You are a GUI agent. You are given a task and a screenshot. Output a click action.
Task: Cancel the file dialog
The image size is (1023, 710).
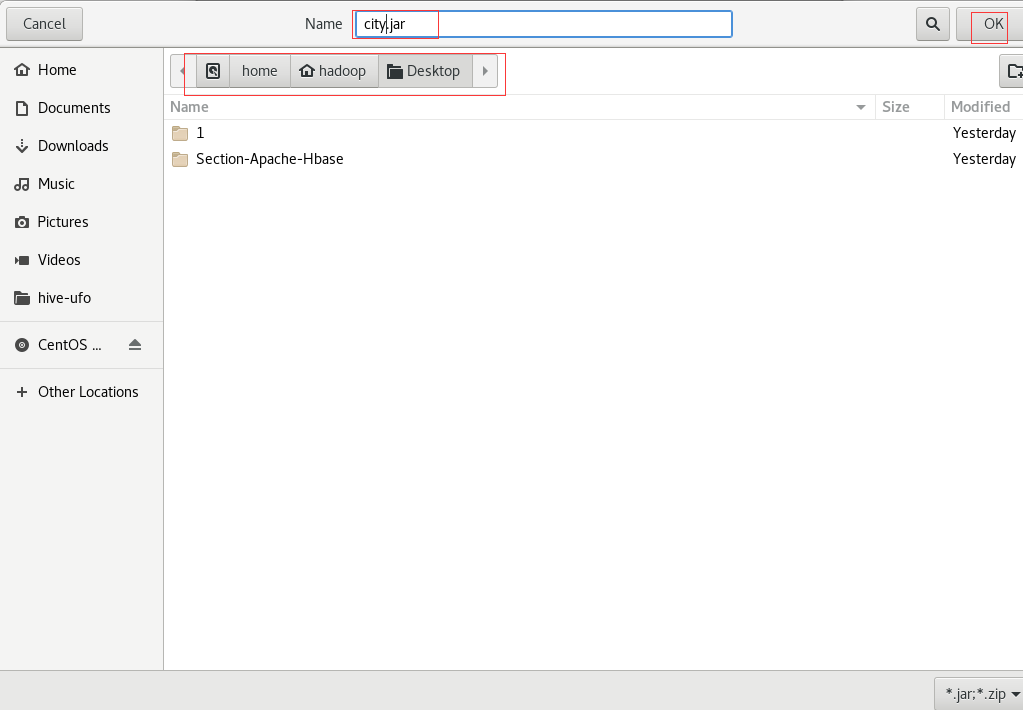point(44,24)
